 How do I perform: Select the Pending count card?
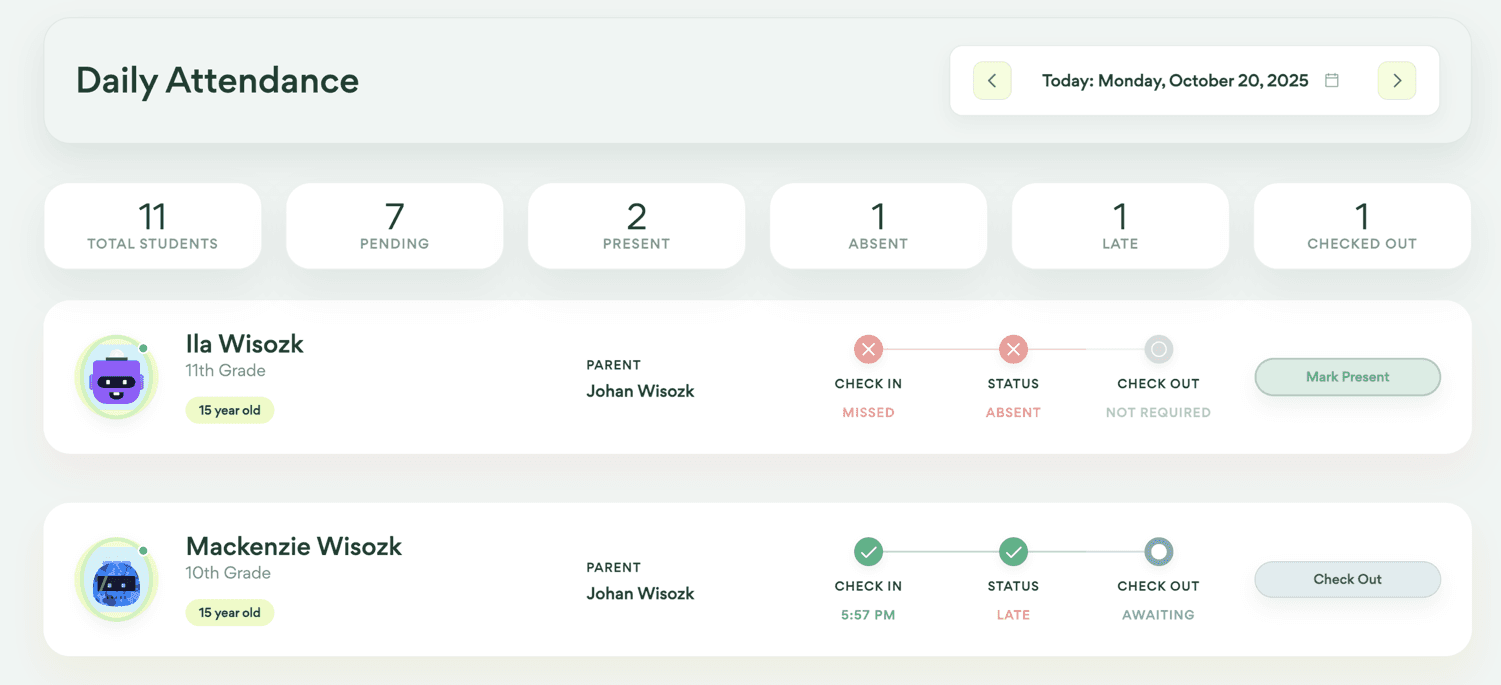click(394, 226)
